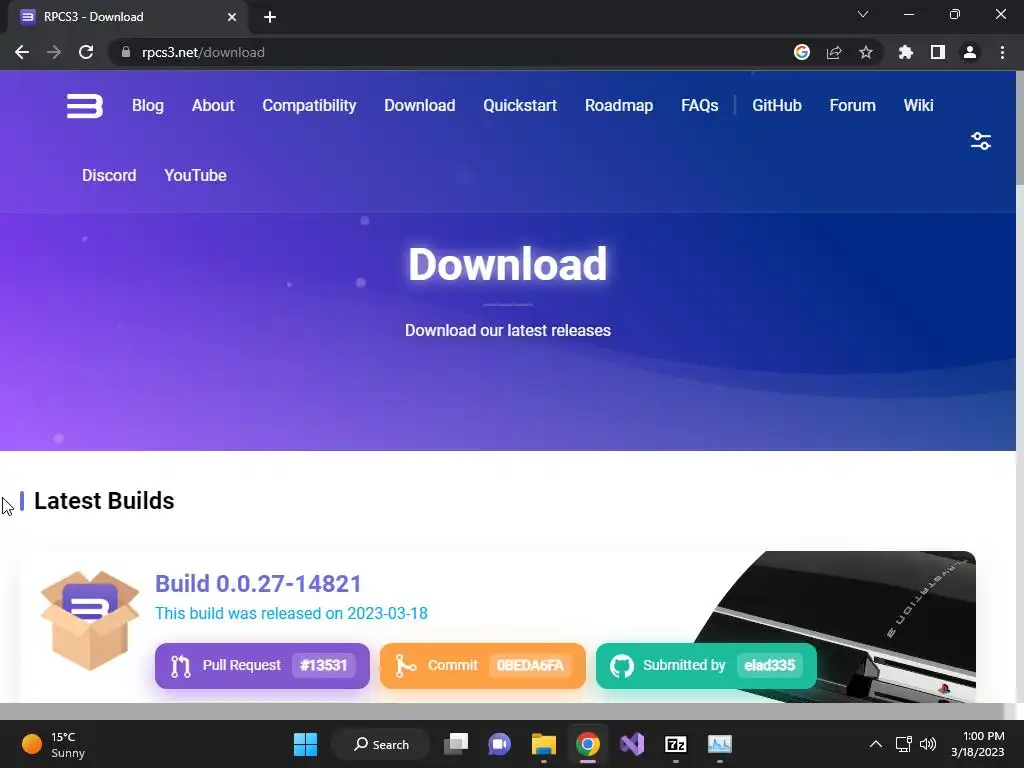Open Commit 0BEDA6FA button
Viewport: 1024px width, 768px height.
(x=483, y=665)
